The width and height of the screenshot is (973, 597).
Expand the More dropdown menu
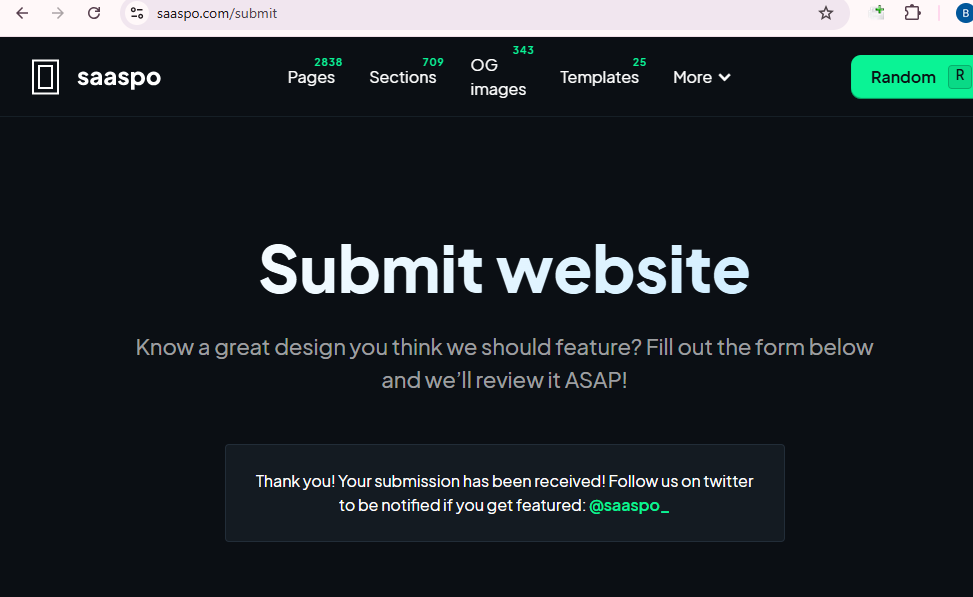pyautogui.click(x=701, y=77)
